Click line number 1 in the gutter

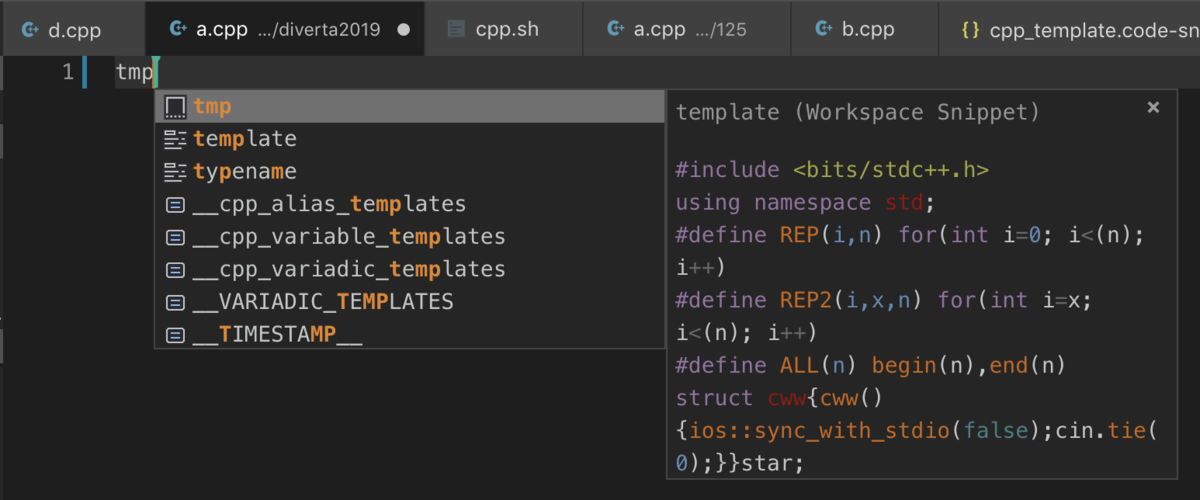pos(68,72)
